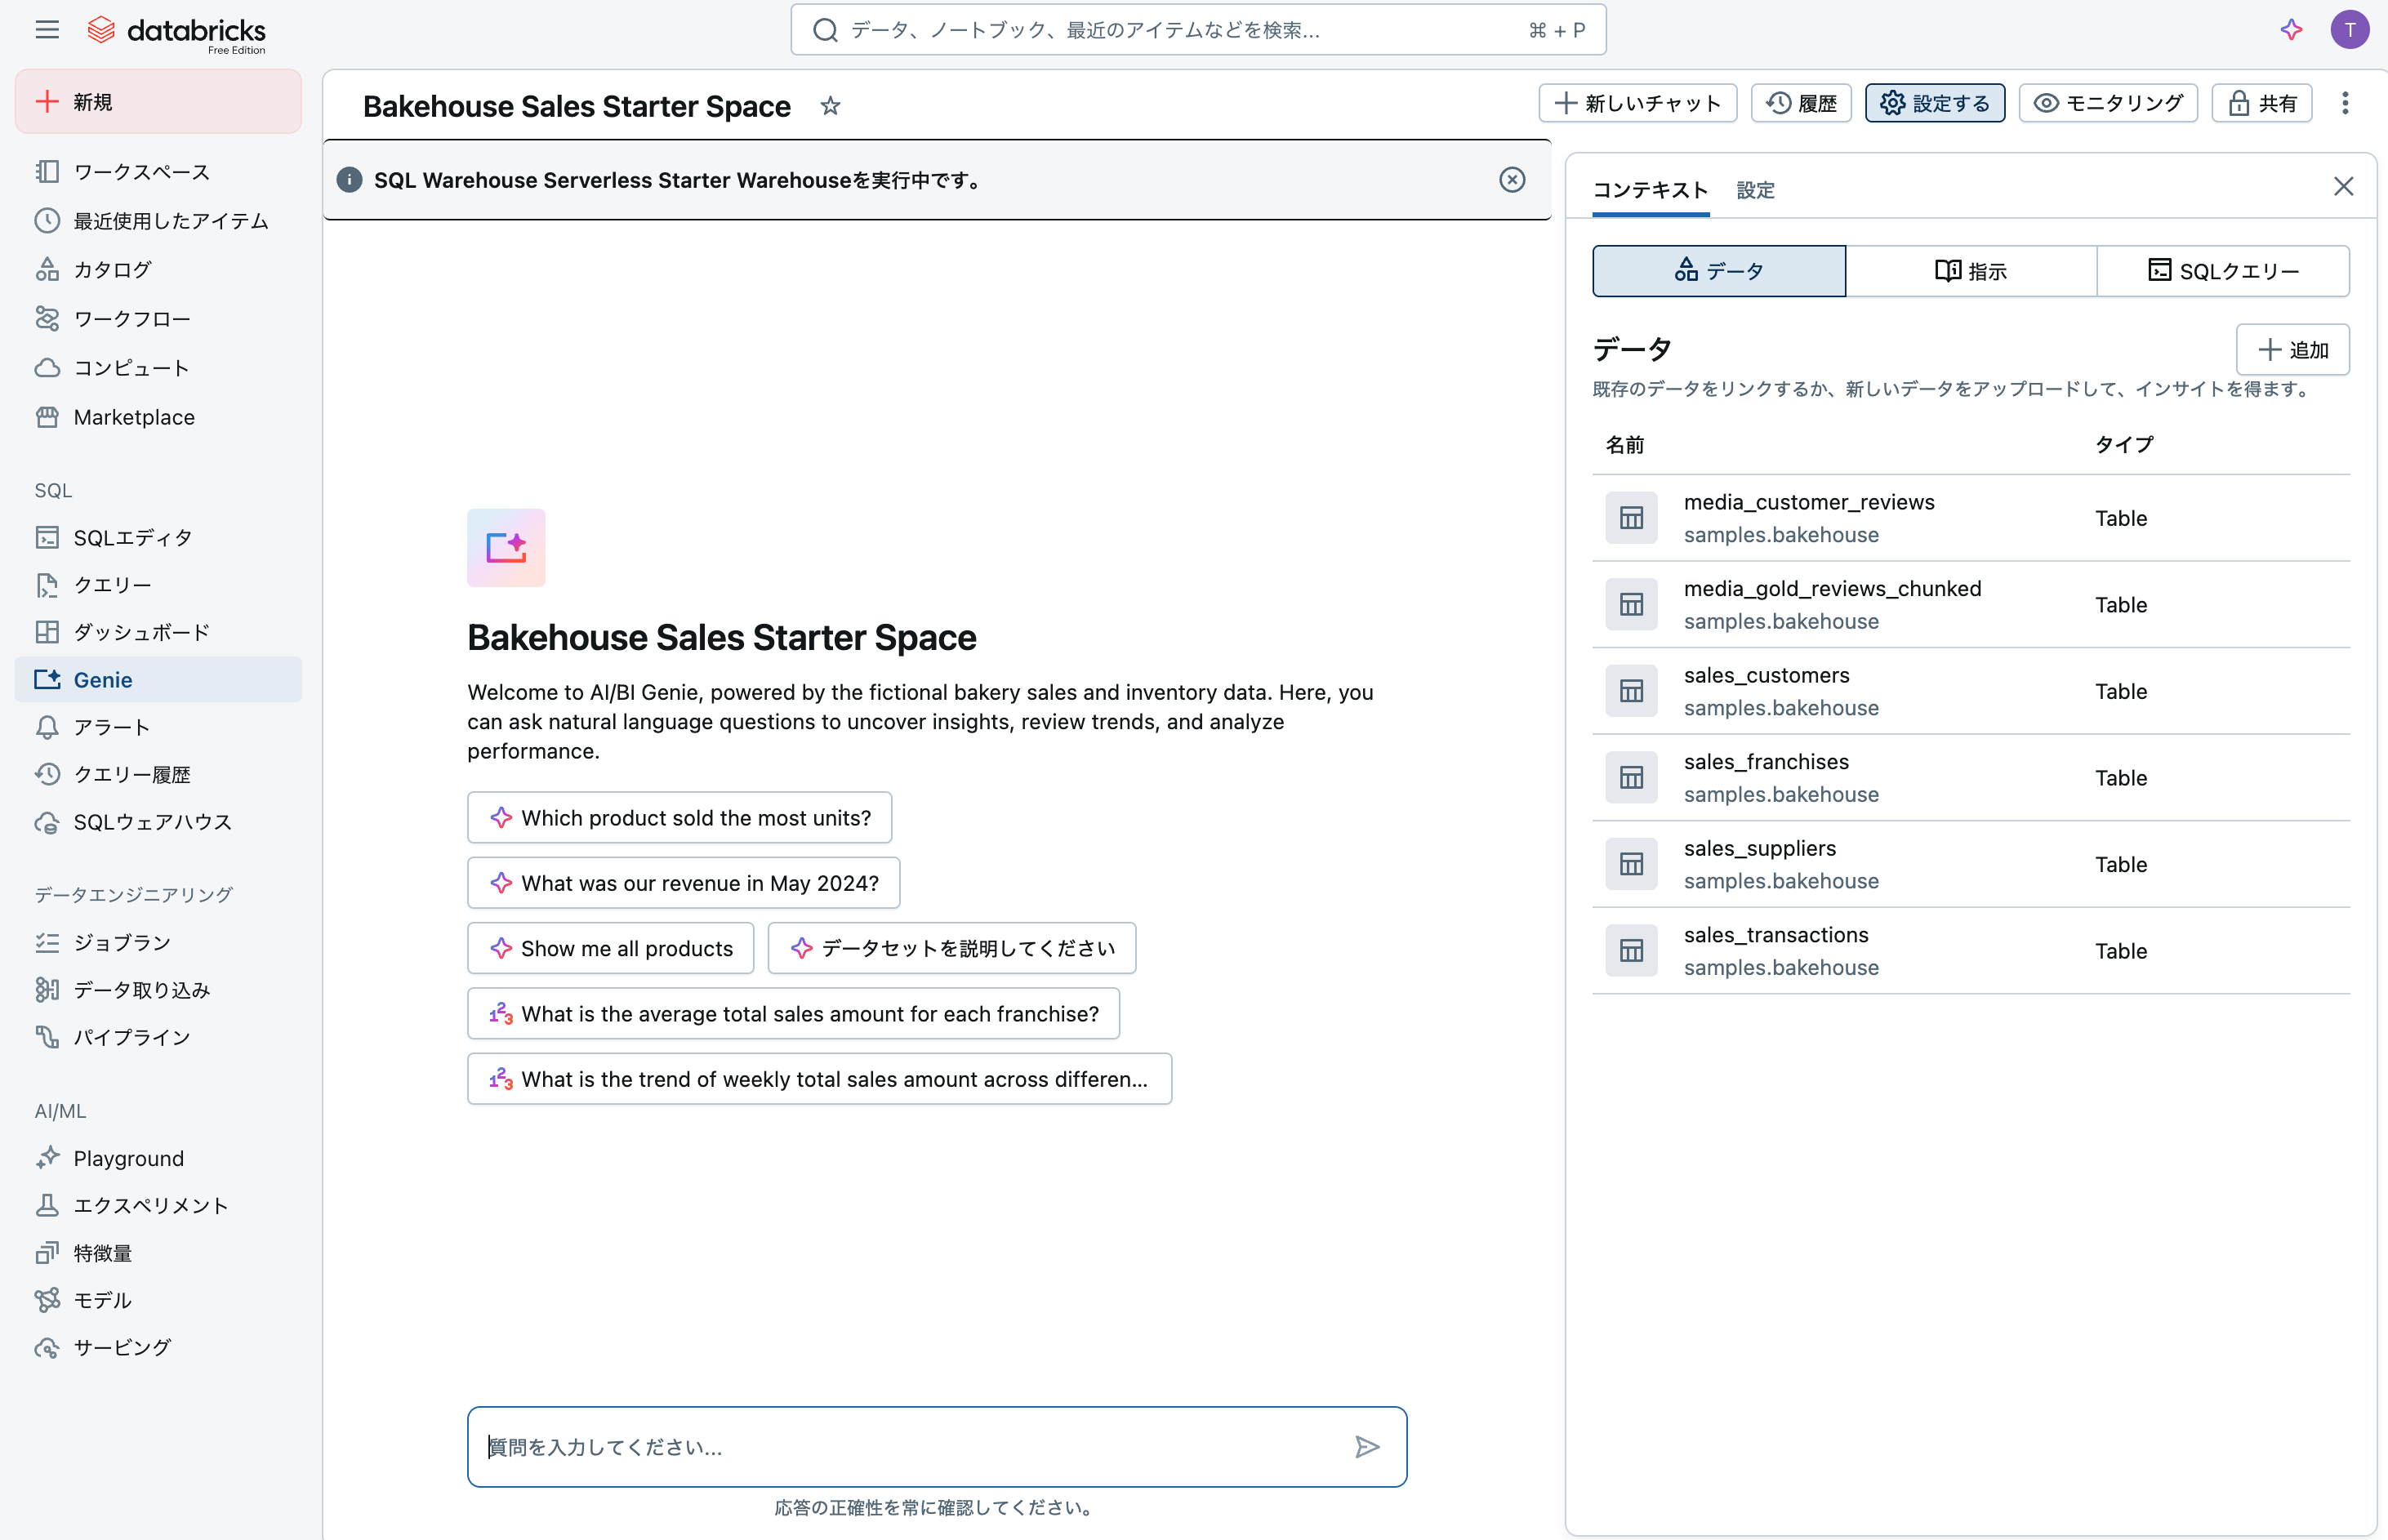Open コンピュート in the sidebar
The image size is (2388, 1540).
tap(158, 368)
